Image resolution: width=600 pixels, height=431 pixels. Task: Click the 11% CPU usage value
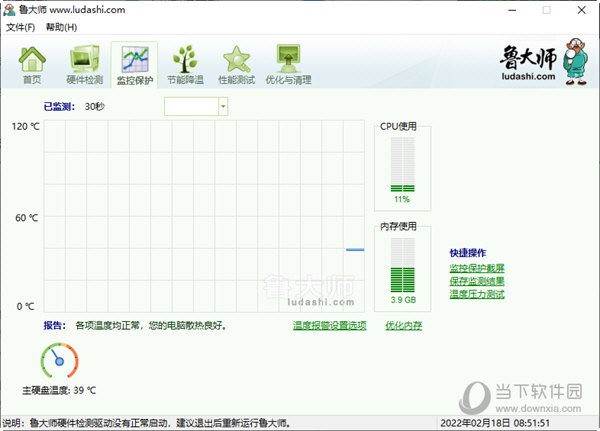click(x=402, y=199)
